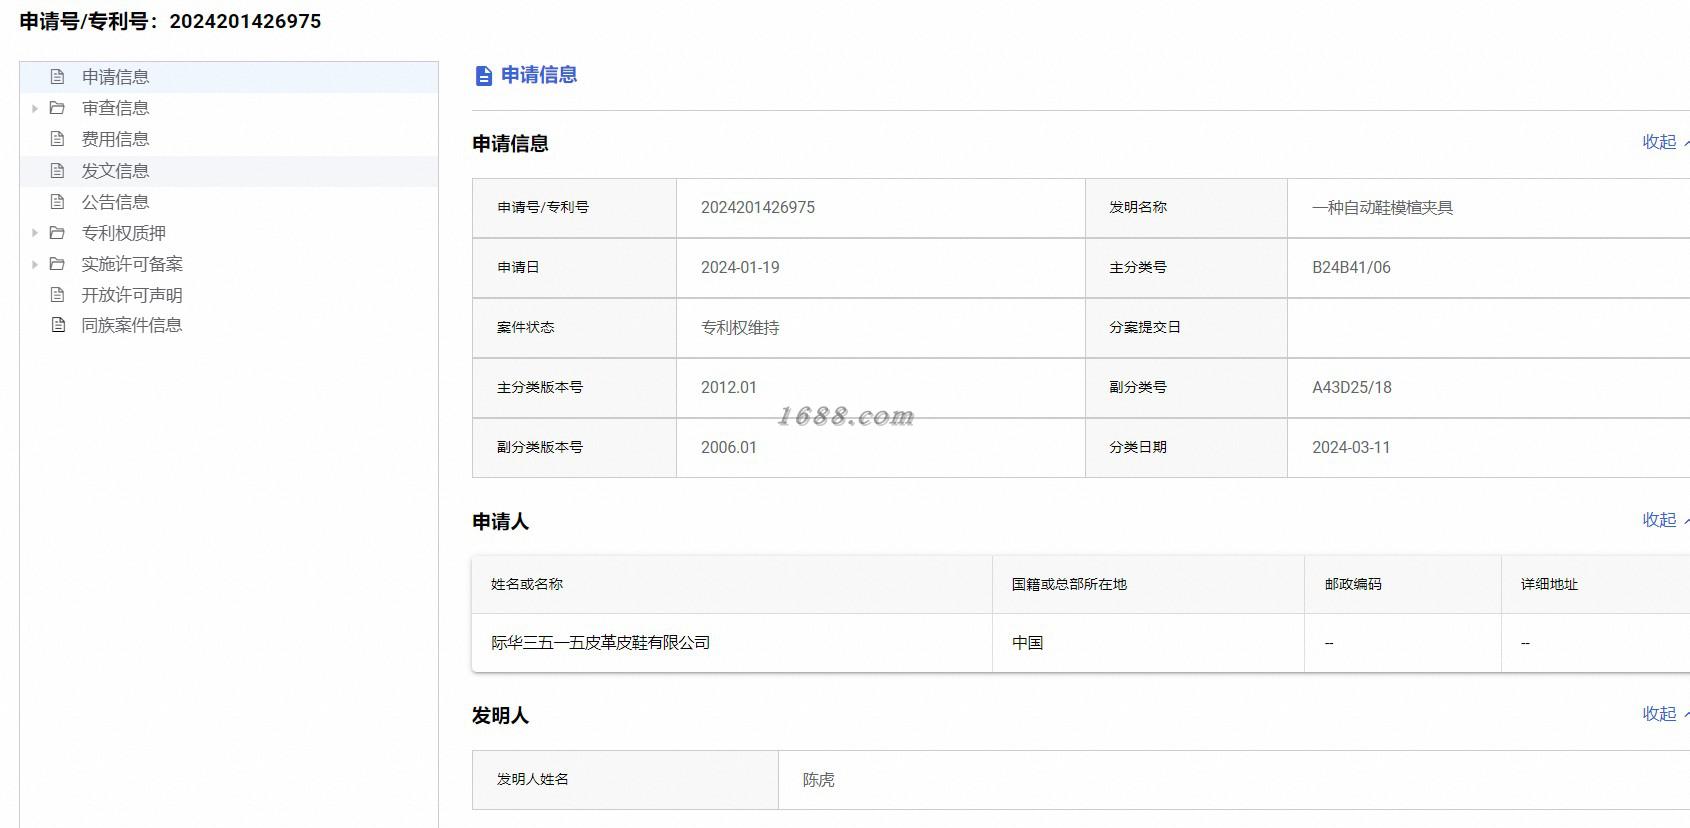Select 开放许可声明 in the sidebar

point(132,295)
